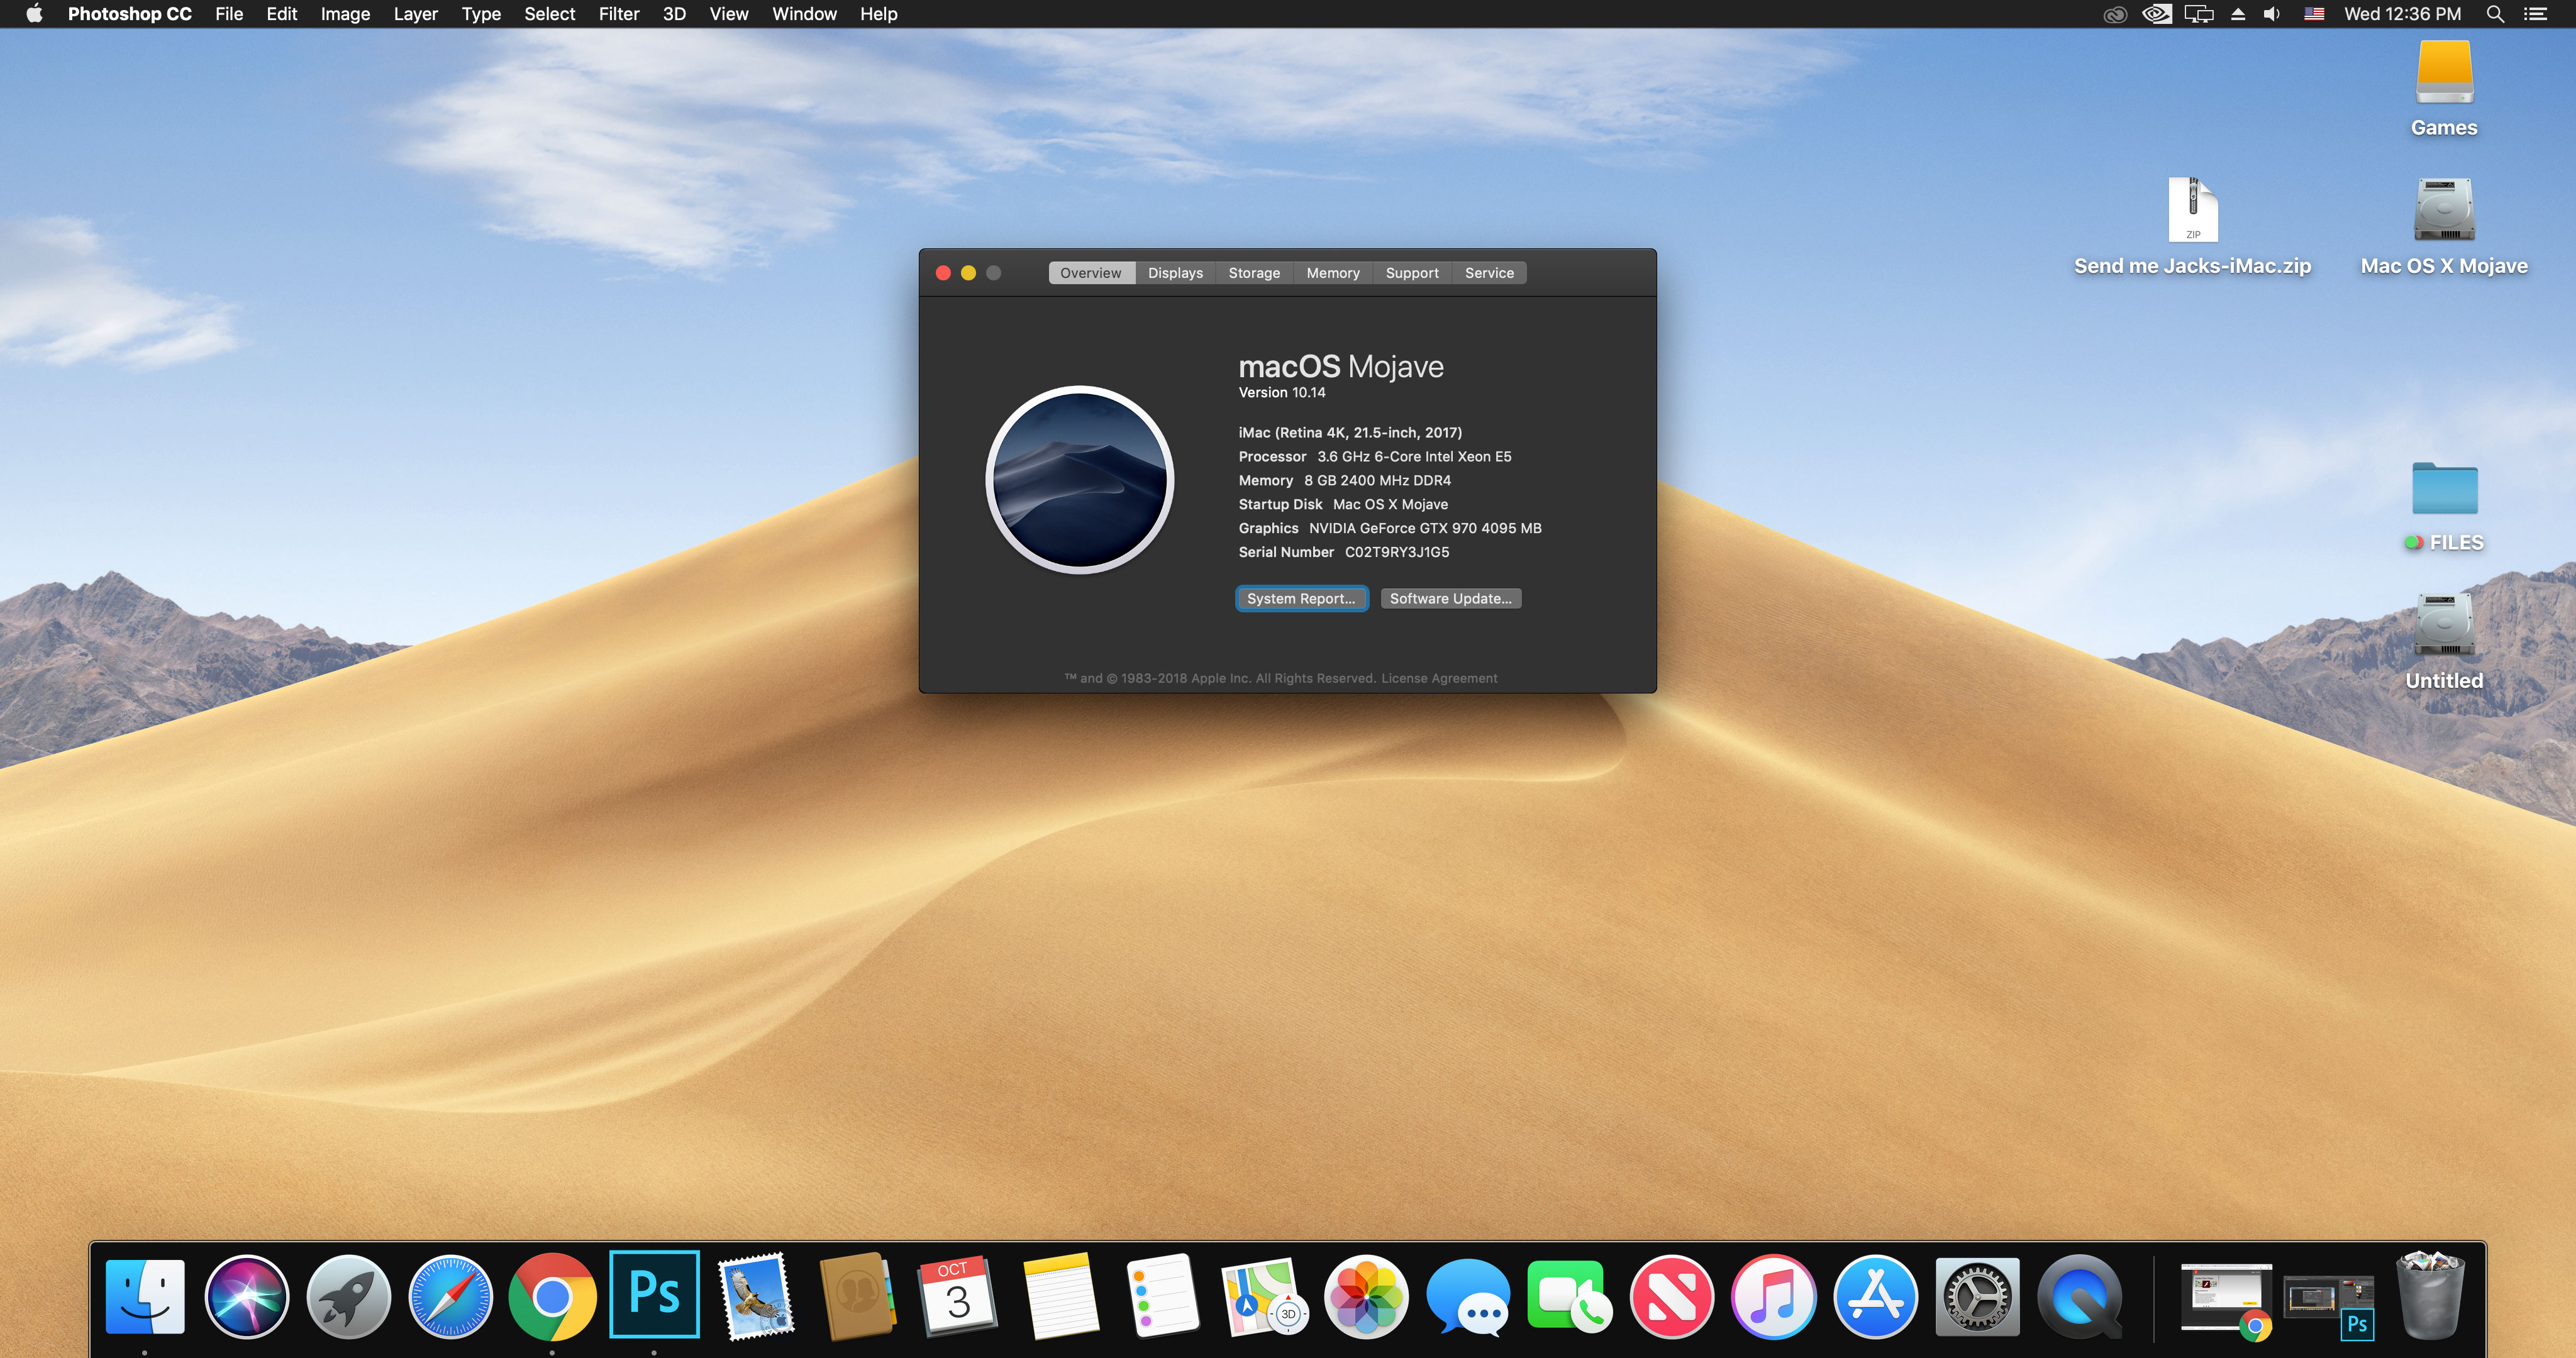Open the Layer menu
Image resolution: width=2576 pixels, height=1358 pixels.
(x=415, y=14)
